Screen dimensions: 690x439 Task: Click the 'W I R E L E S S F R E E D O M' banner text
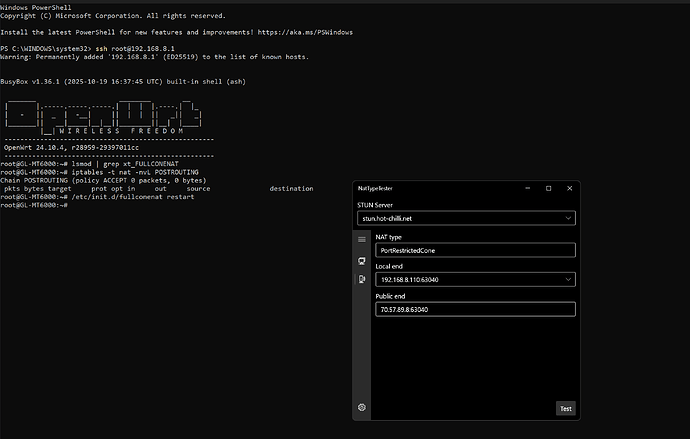click(121, 131)
